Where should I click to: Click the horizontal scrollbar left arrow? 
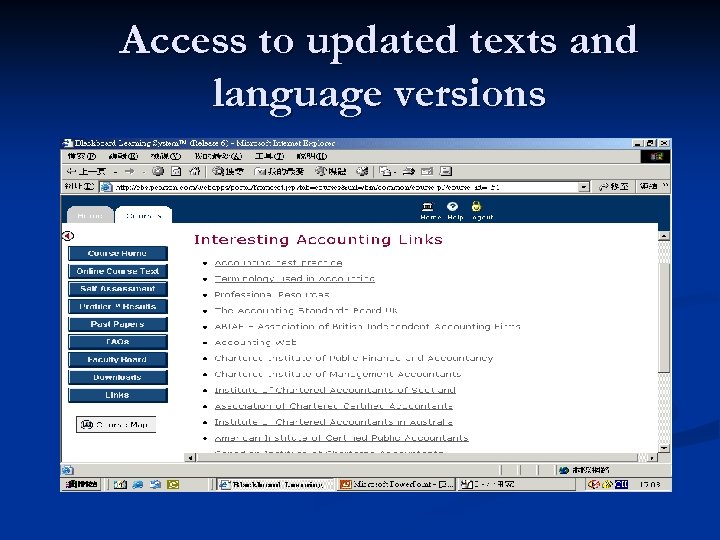(190, 458)
